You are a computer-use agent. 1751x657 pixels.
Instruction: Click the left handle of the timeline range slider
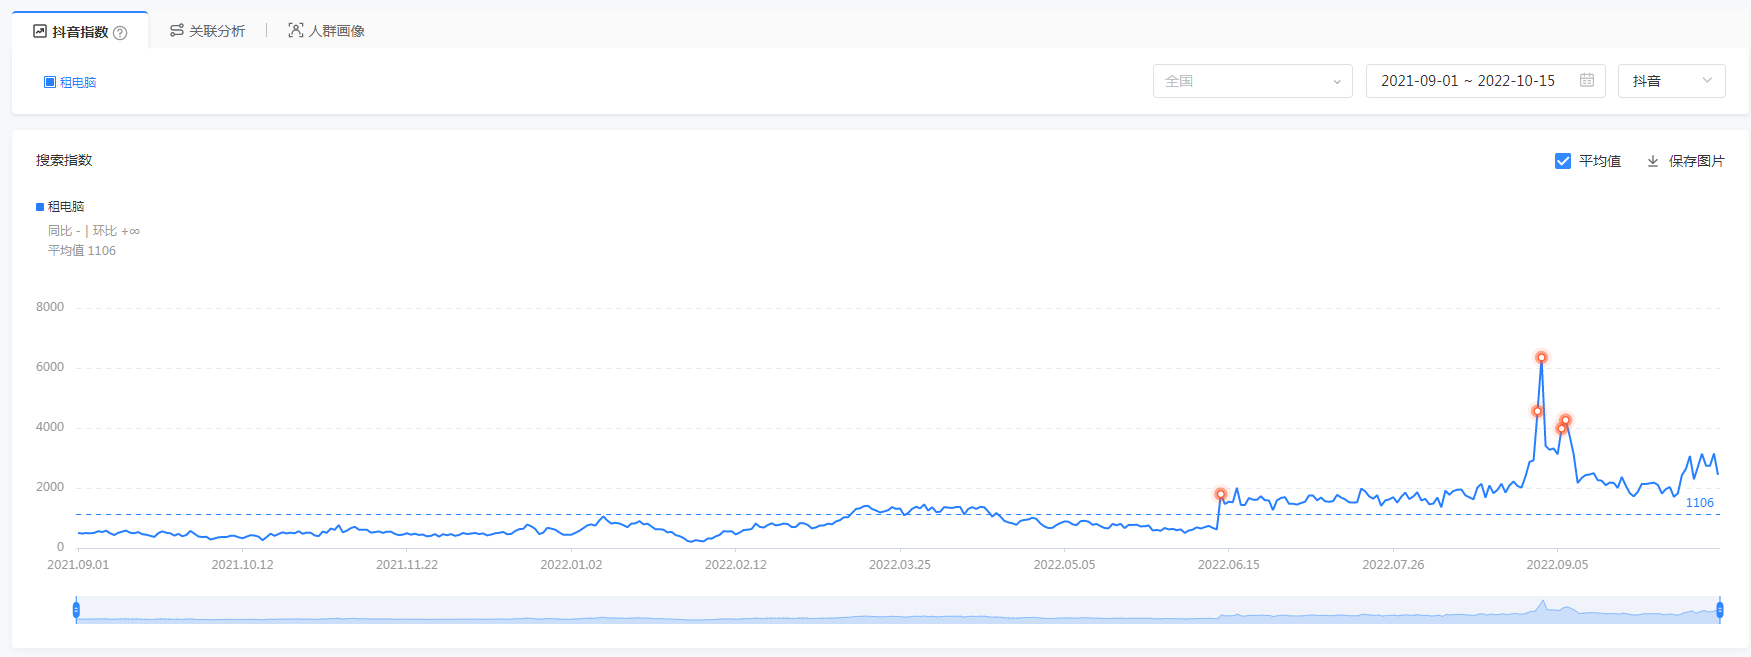76,610
